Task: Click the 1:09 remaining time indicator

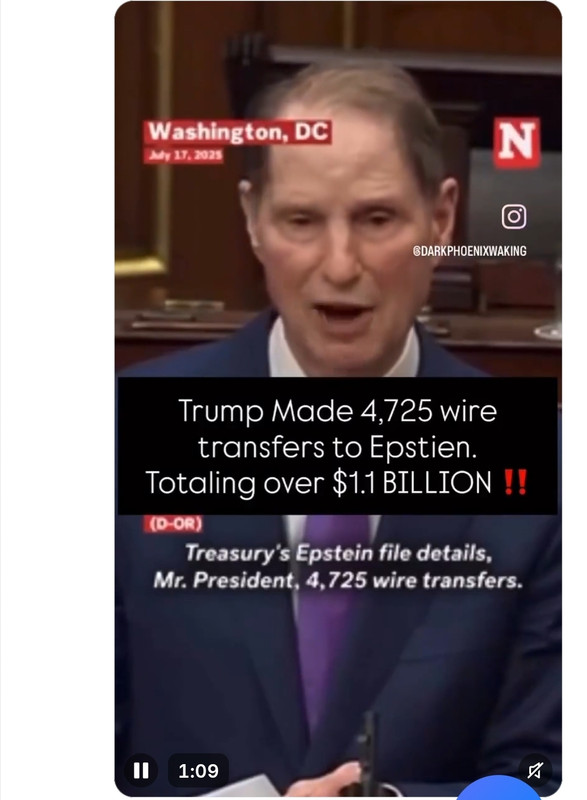Action: coord(198,770)
